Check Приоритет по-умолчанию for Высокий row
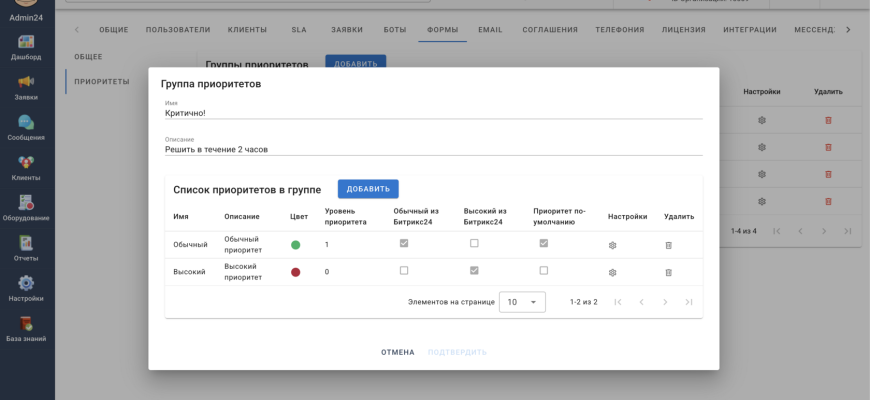This screenshot has width=870, height=400. pos(544,271)
